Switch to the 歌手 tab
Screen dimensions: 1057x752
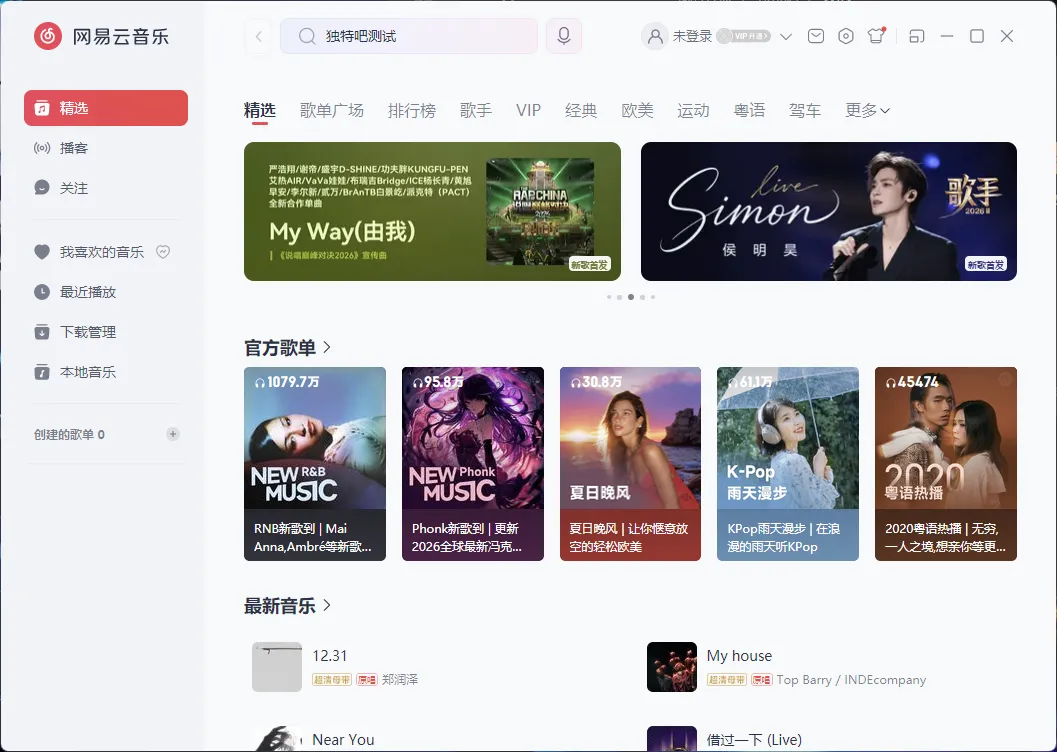[x=476, y=110]
